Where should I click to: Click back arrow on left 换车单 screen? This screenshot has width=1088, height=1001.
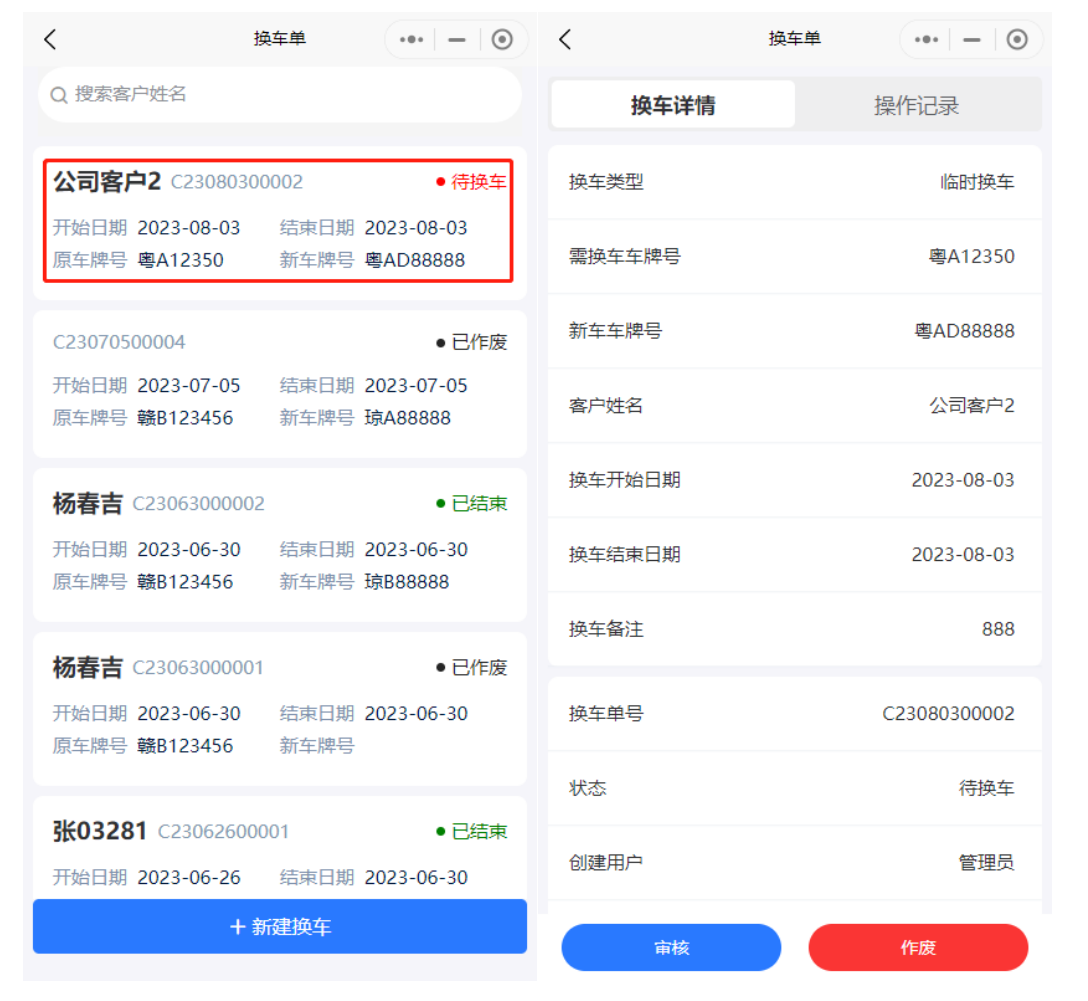click(50, 39)
